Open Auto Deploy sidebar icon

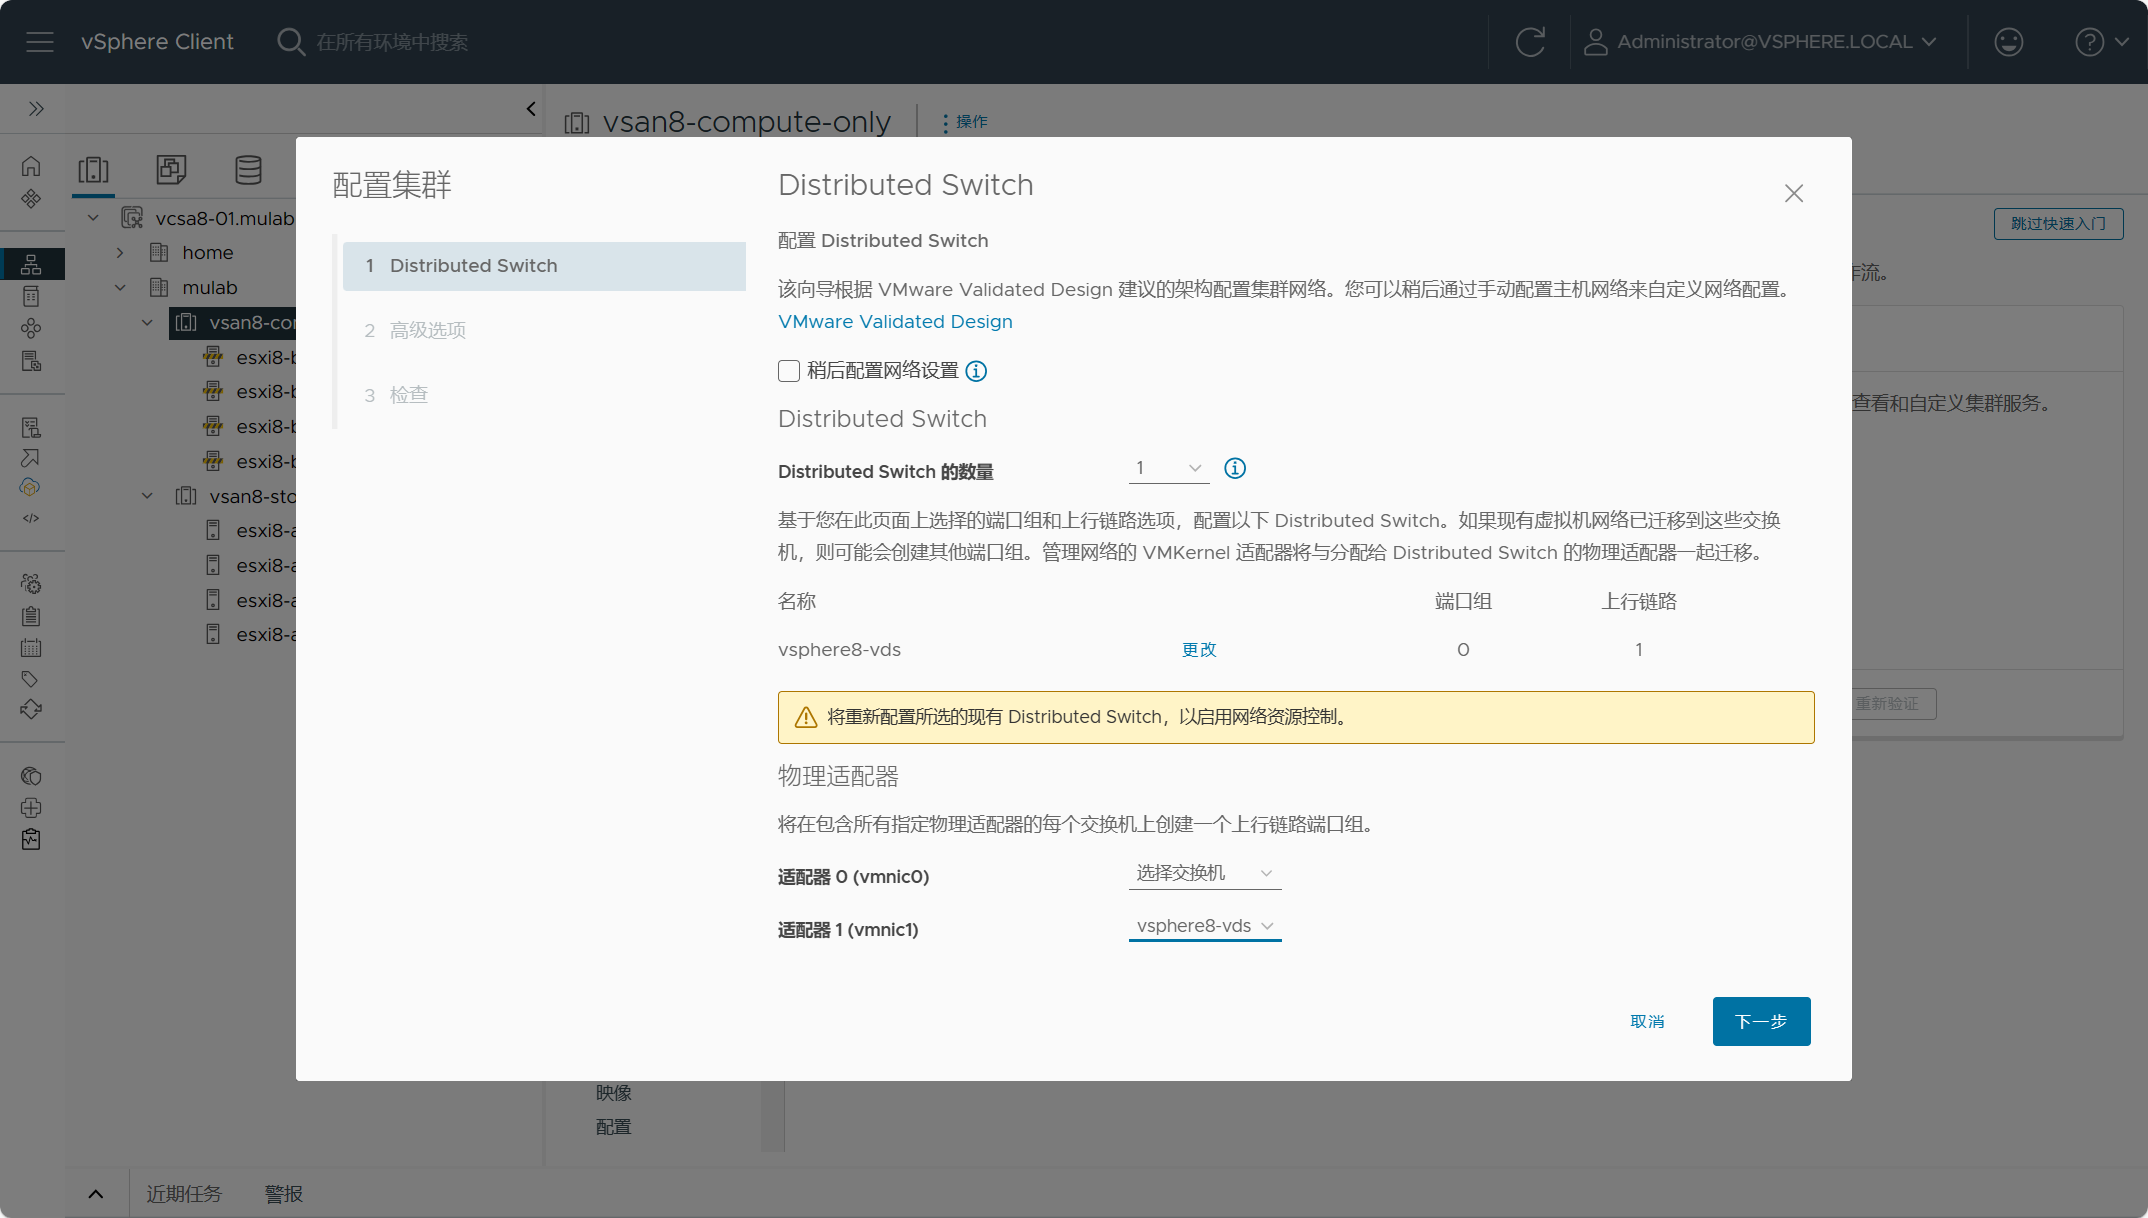(x=31, y=458)
